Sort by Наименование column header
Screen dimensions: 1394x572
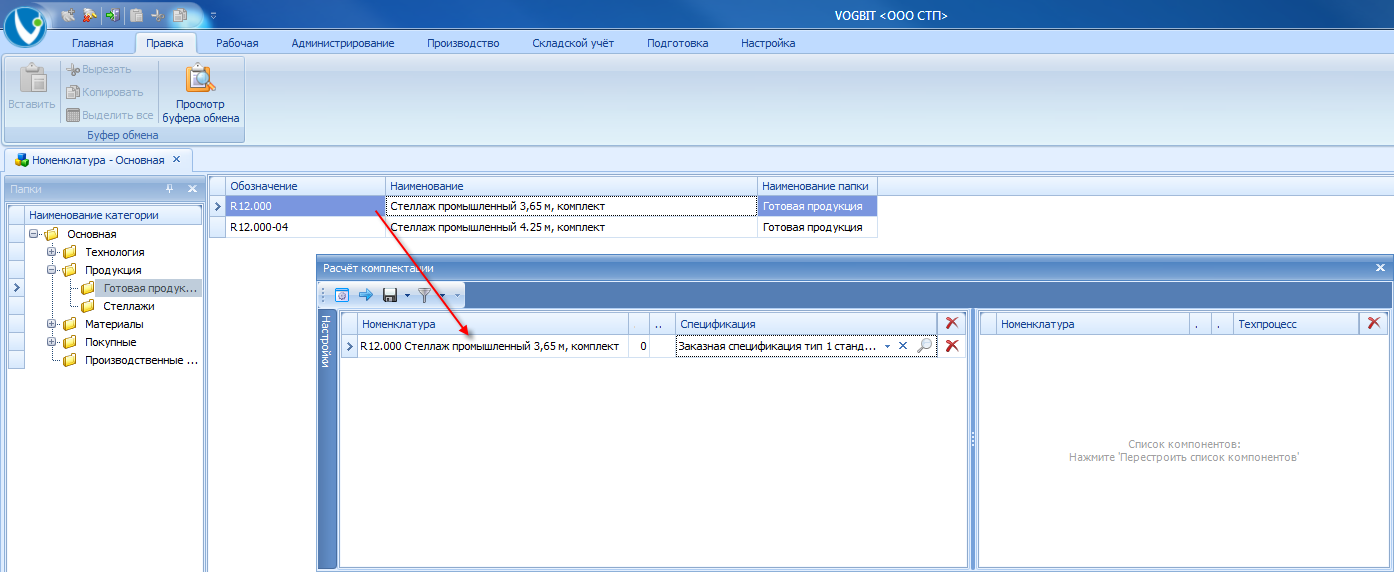[x=571, y=186]
